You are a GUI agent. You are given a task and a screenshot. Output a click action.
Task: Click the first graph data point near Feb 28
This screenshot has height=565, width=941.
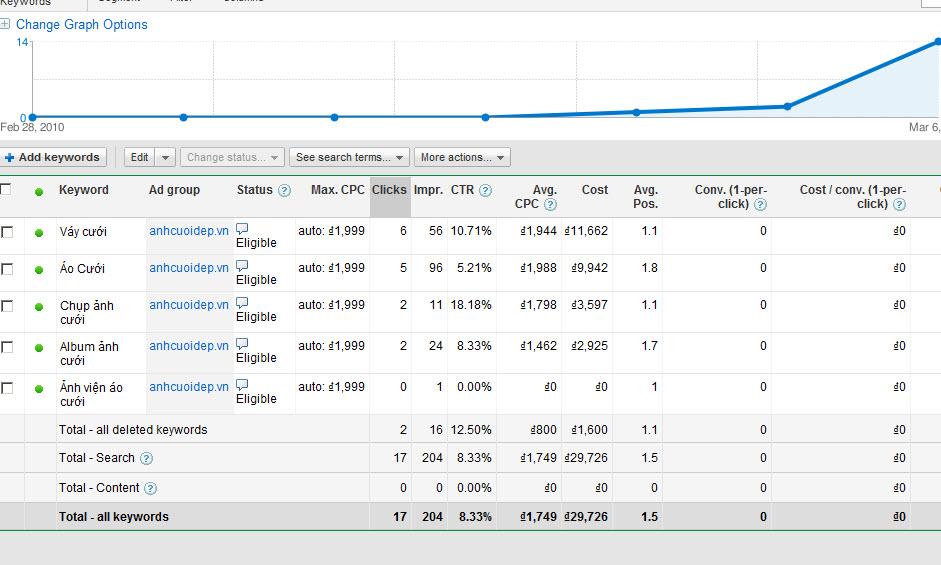coord(32,117)
